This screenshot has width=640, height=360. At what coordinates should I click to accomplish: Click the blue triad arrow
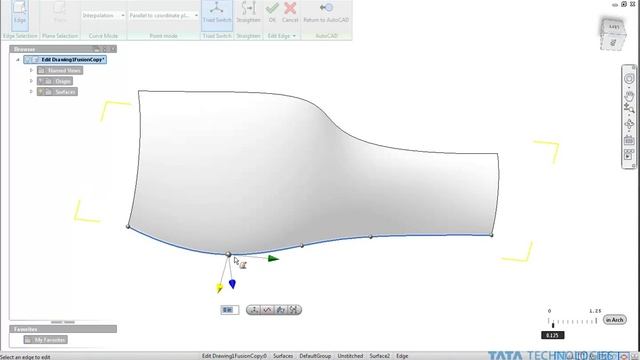(232, 284)
